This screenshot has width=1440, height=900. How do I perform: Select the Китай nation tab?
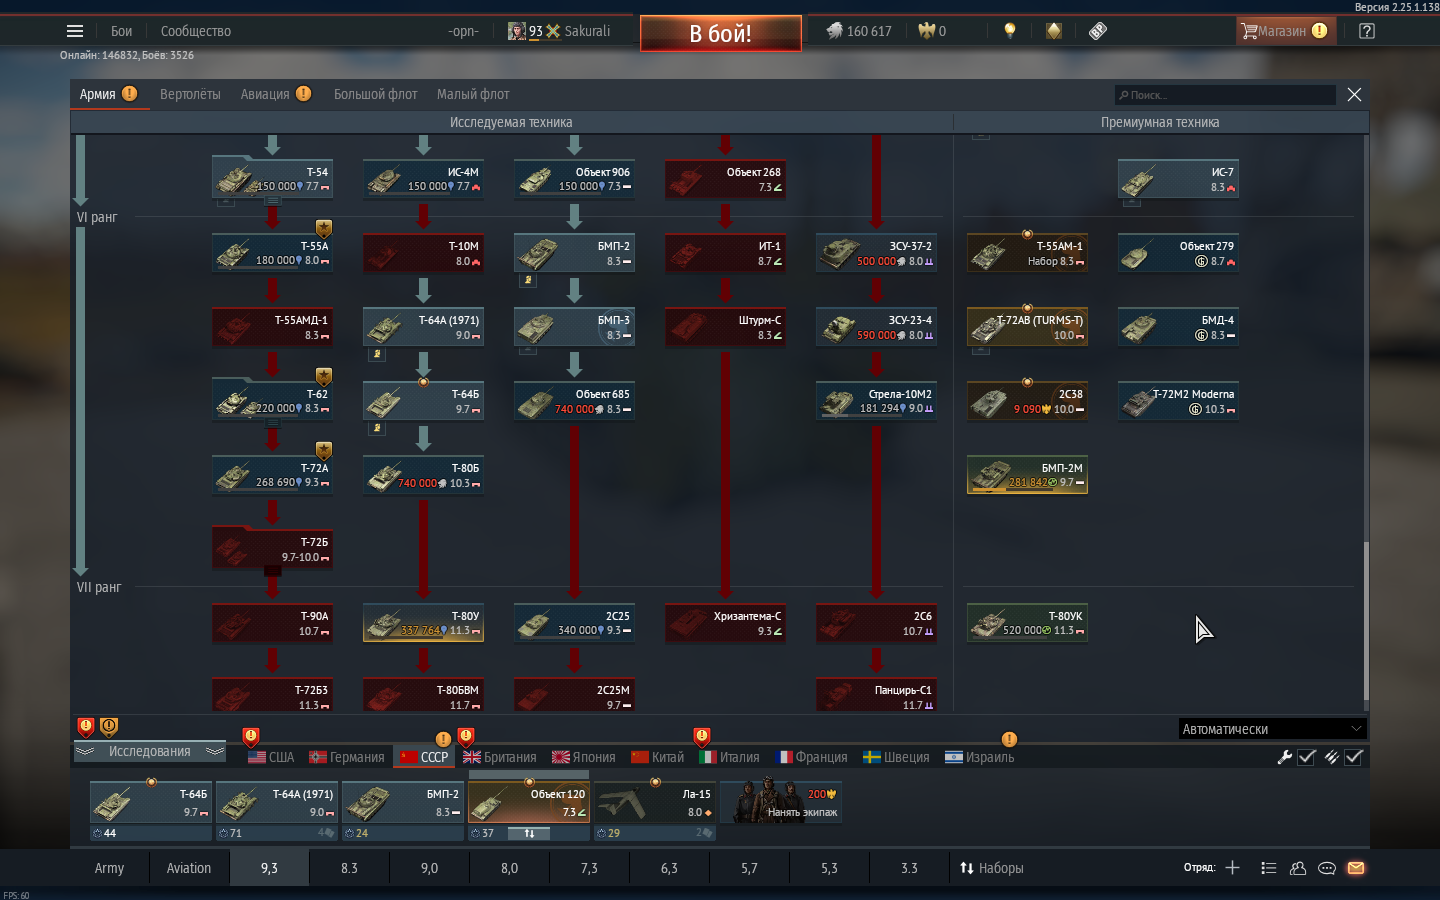coord(658,757)
